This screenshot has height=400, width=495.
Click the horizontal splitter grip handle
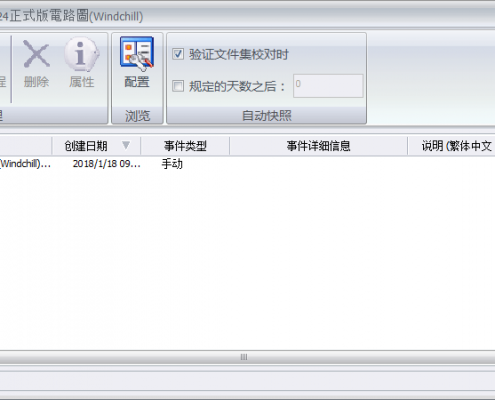244,357
